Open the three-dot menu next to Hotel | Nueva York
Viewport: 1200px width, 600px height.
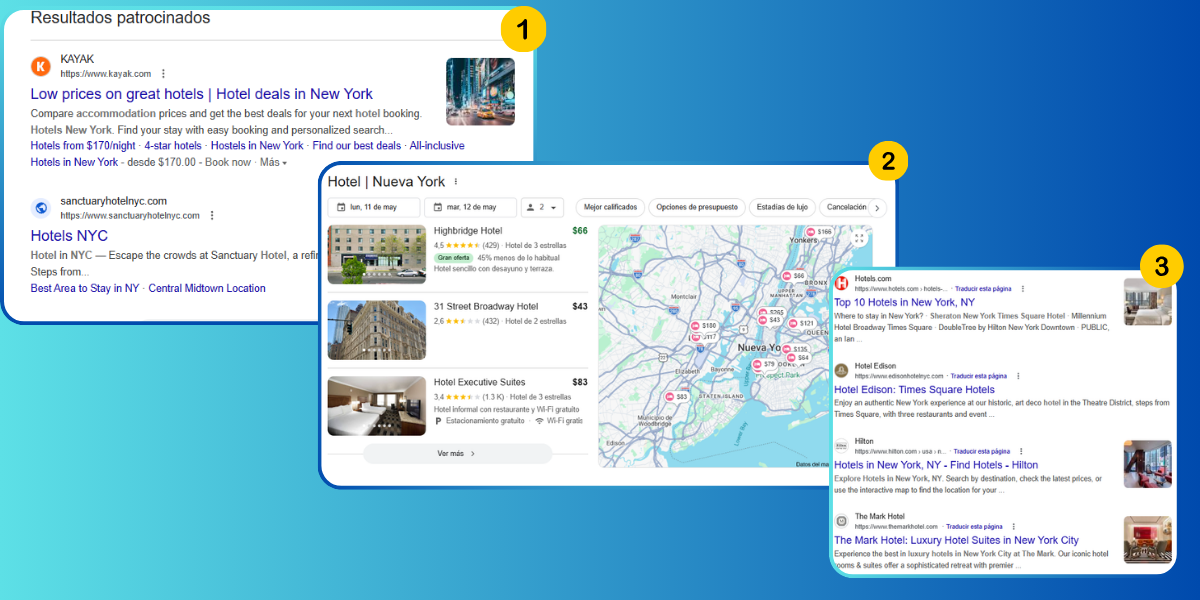click(x=456, y=182)
